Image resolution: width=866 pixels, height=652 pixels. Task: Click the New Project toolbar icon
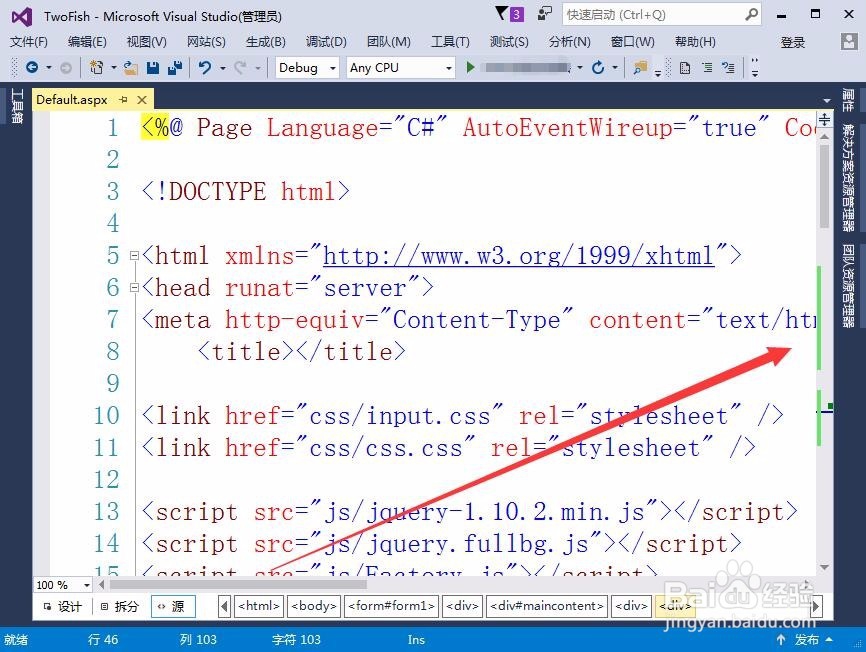(x=97, y=67)
